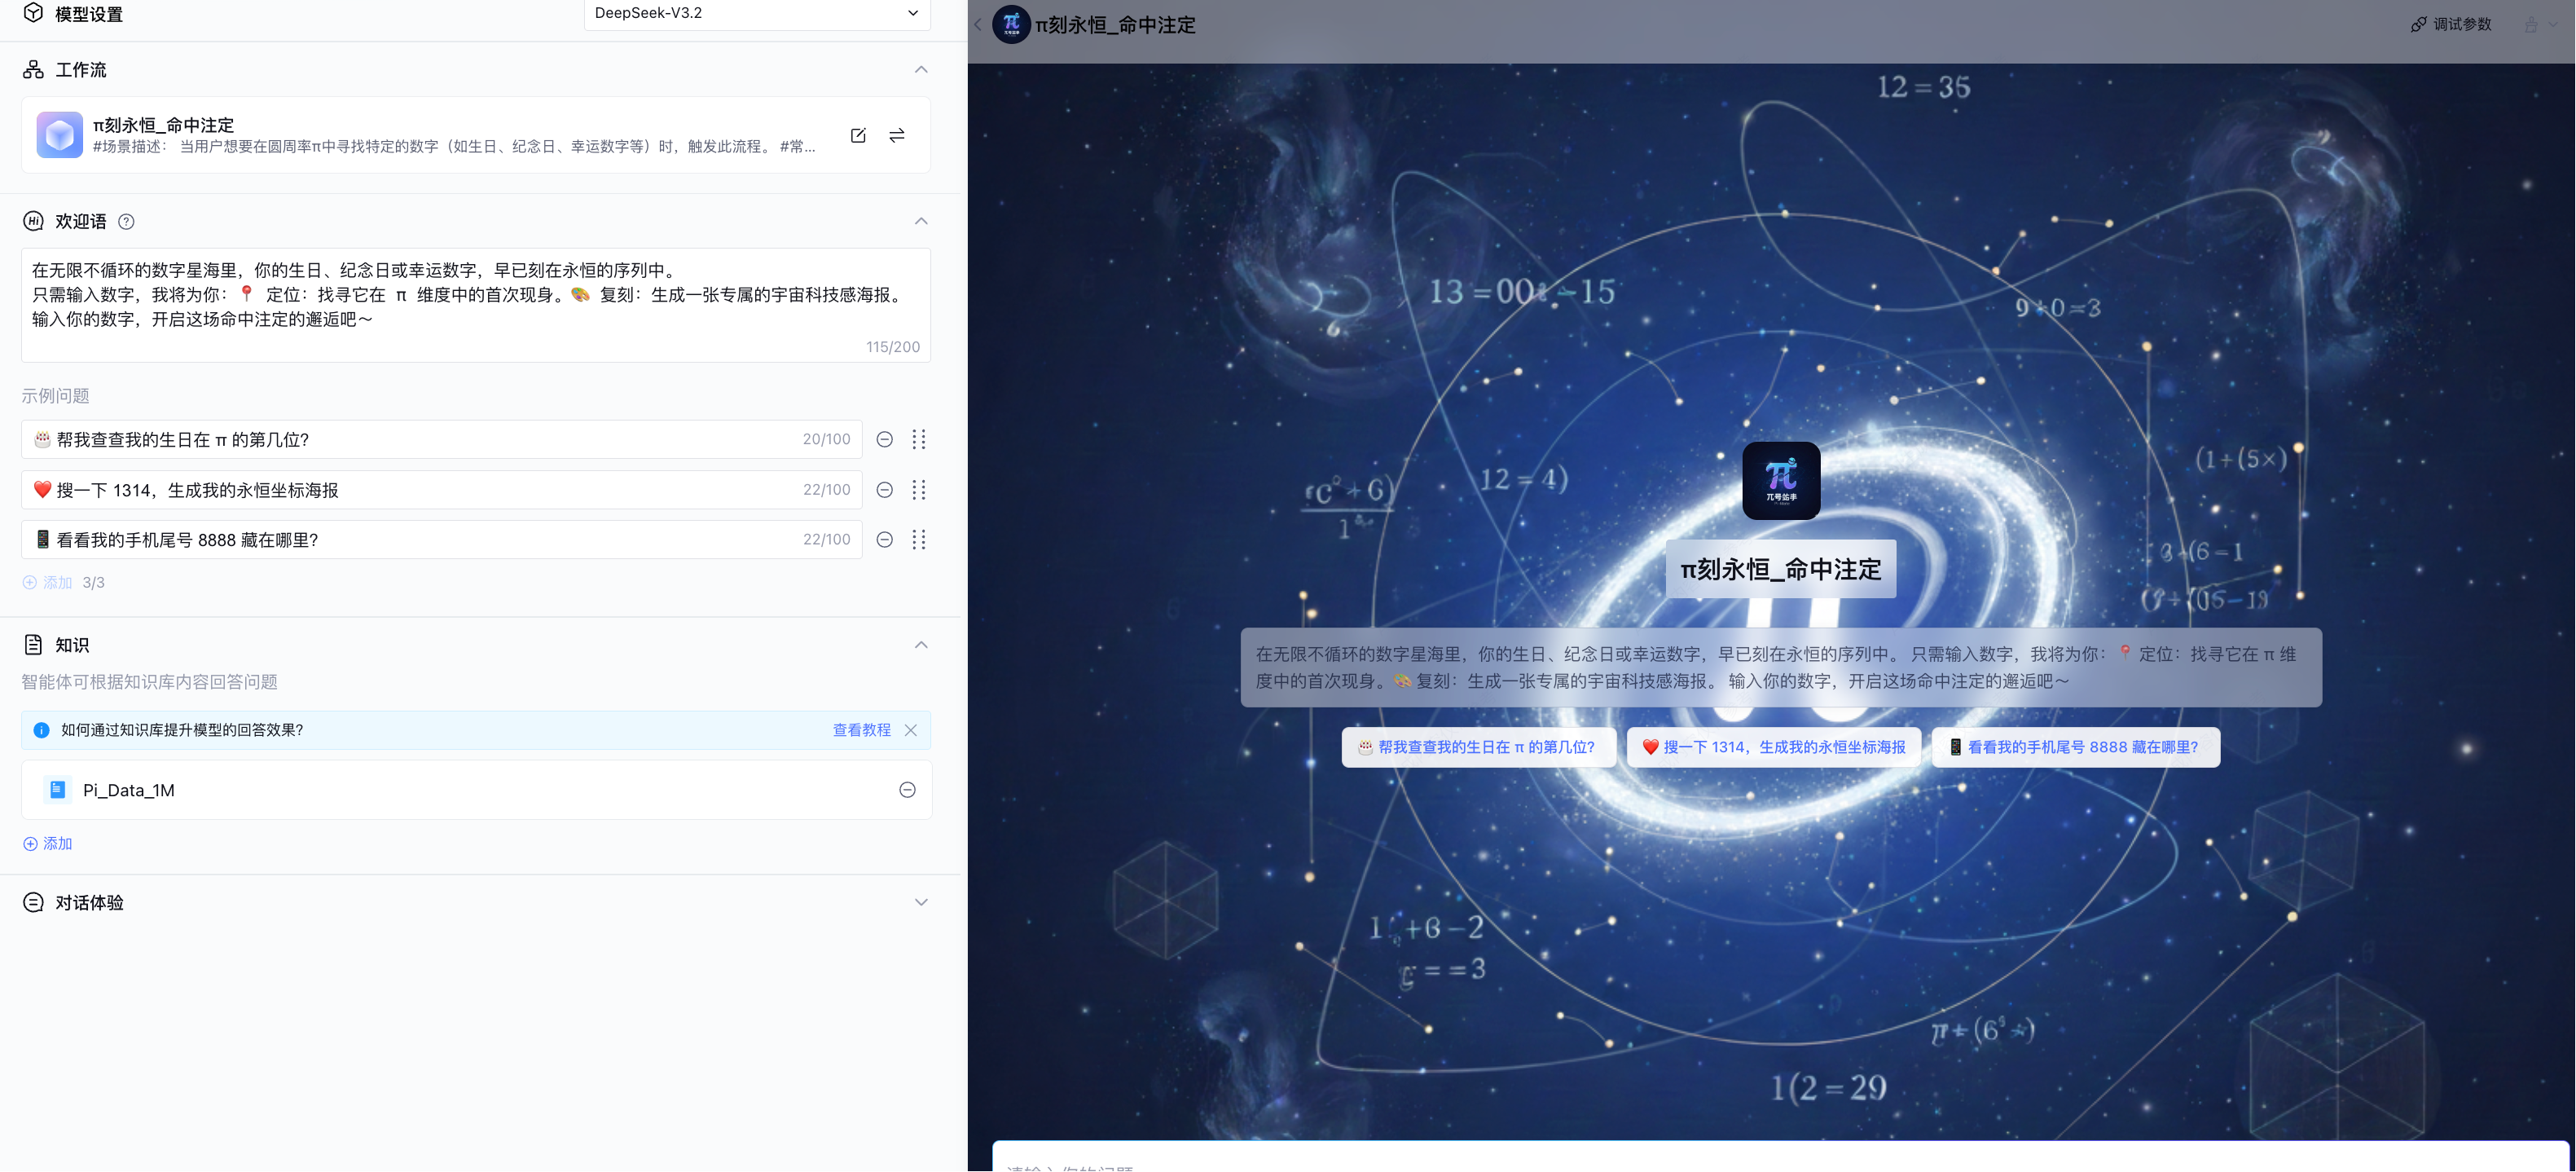Click the swap workflow arrows icon
Image resolution: width=2576 pixels, height=1172 pixels.
point(897,135)
